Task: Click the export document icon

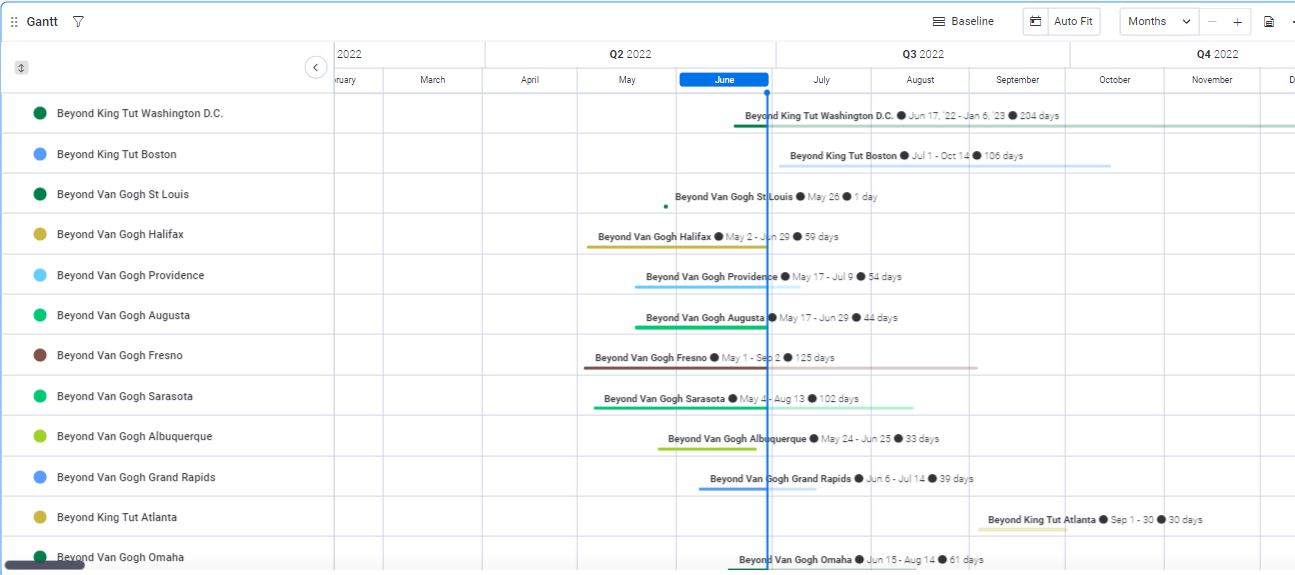Action: (x=1269, y=21)
